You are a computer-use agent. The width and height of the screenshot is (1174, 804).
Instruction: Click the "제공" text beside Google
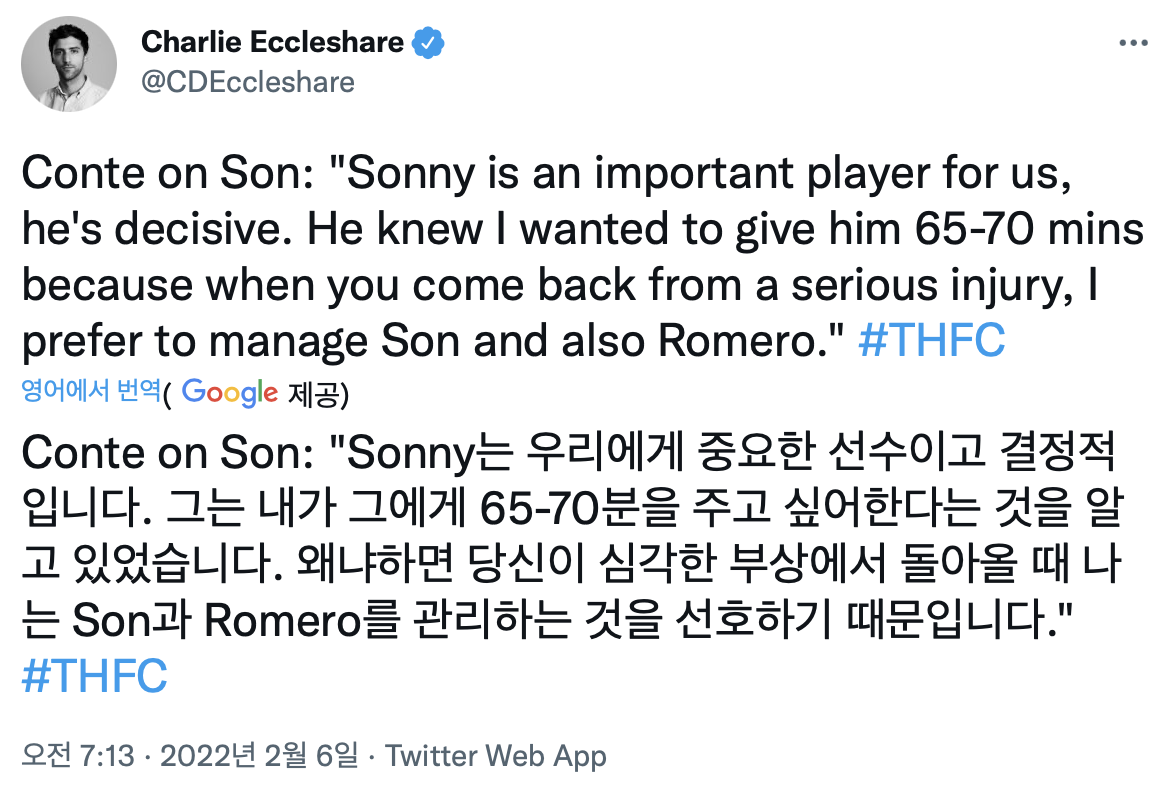pyautogui.click(x=317, y=394)
